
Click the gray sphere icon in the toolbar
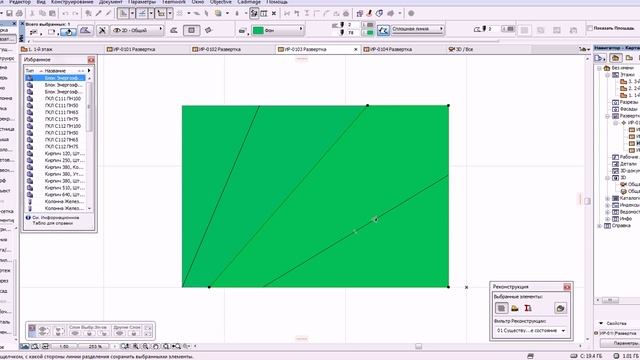tap(411, 13)
